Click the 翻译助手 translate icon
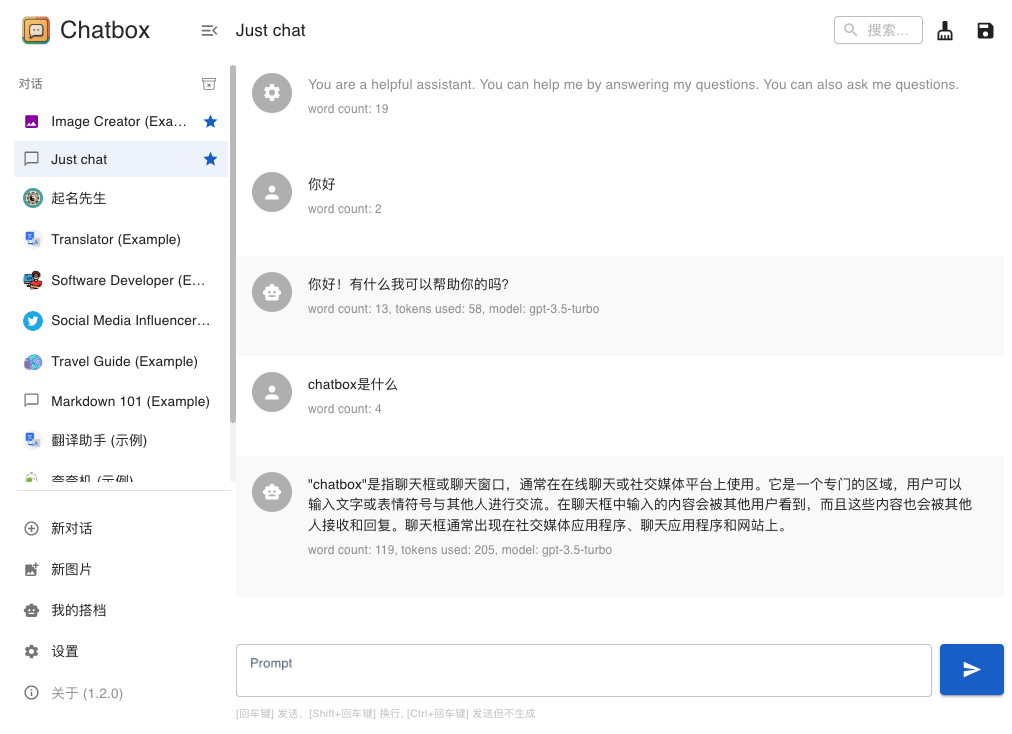 click(33, 440)
